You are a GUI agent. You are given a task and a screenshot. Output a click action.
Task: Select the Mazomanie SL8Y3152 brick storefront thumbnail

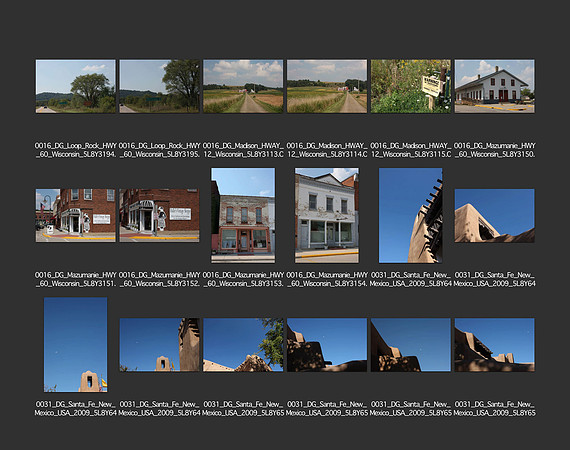pos(159,215)
